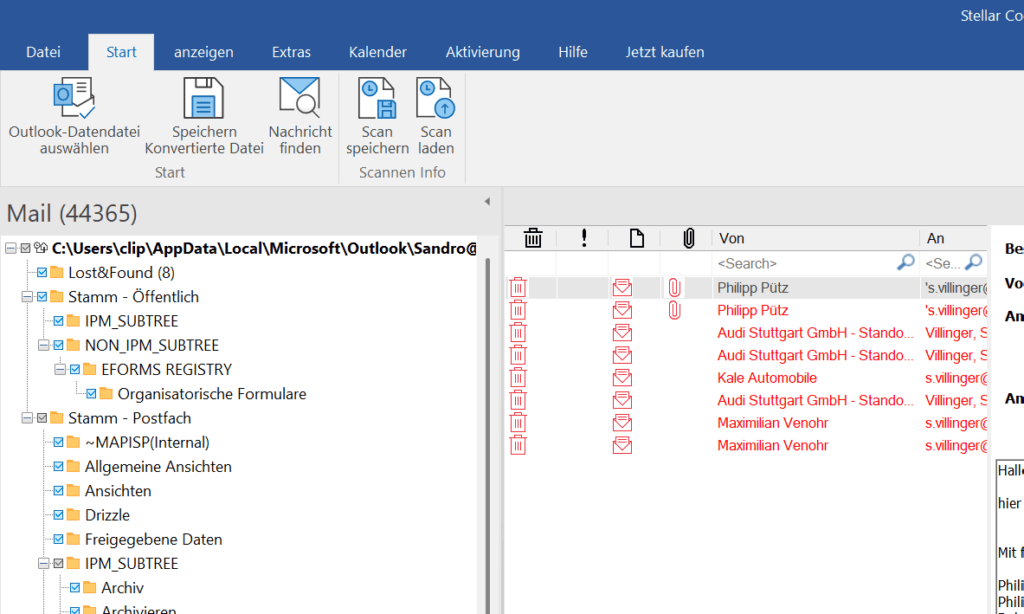
Task: Sort by the importance exclamation column header
Action: click(x=584, y=238)
